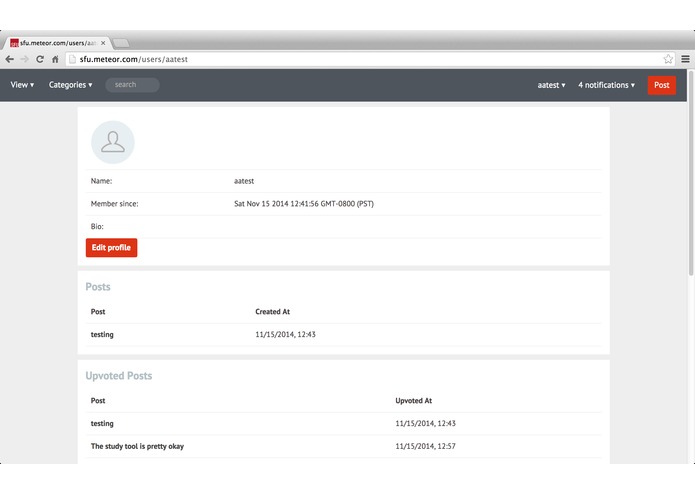This screenshot has height=494, width=695.
Task: Open the browser hamburger menu
Action: pyautogui.click(x=685, y=59)
